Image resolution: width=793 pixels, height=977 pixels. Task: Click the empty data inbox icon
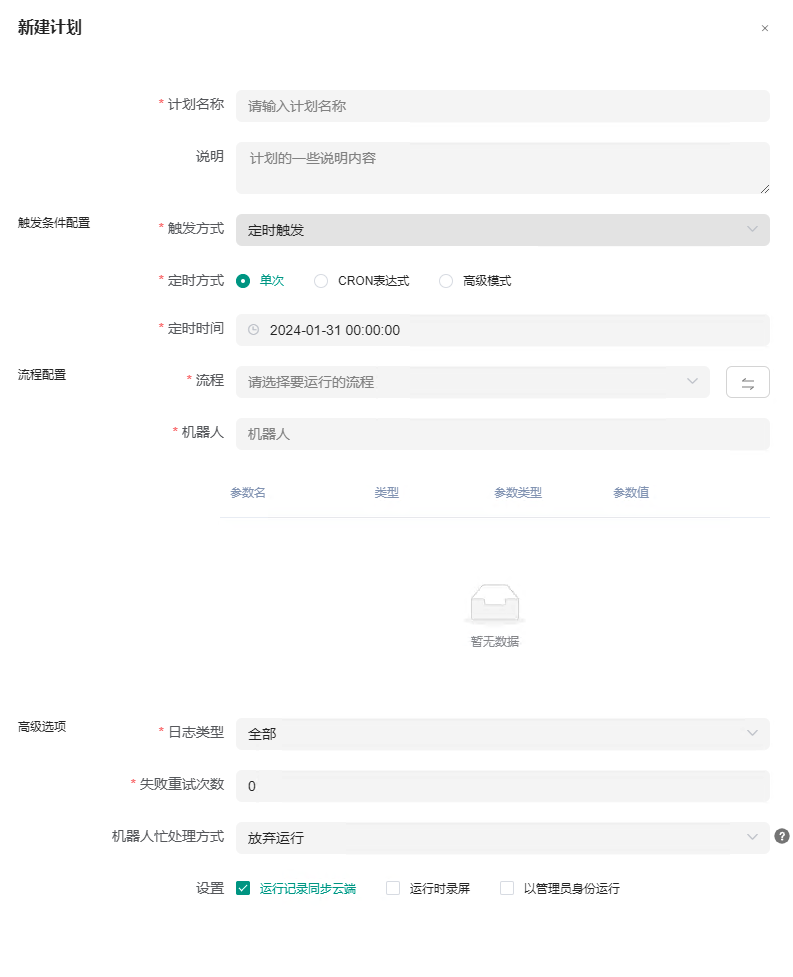[495, 604]
